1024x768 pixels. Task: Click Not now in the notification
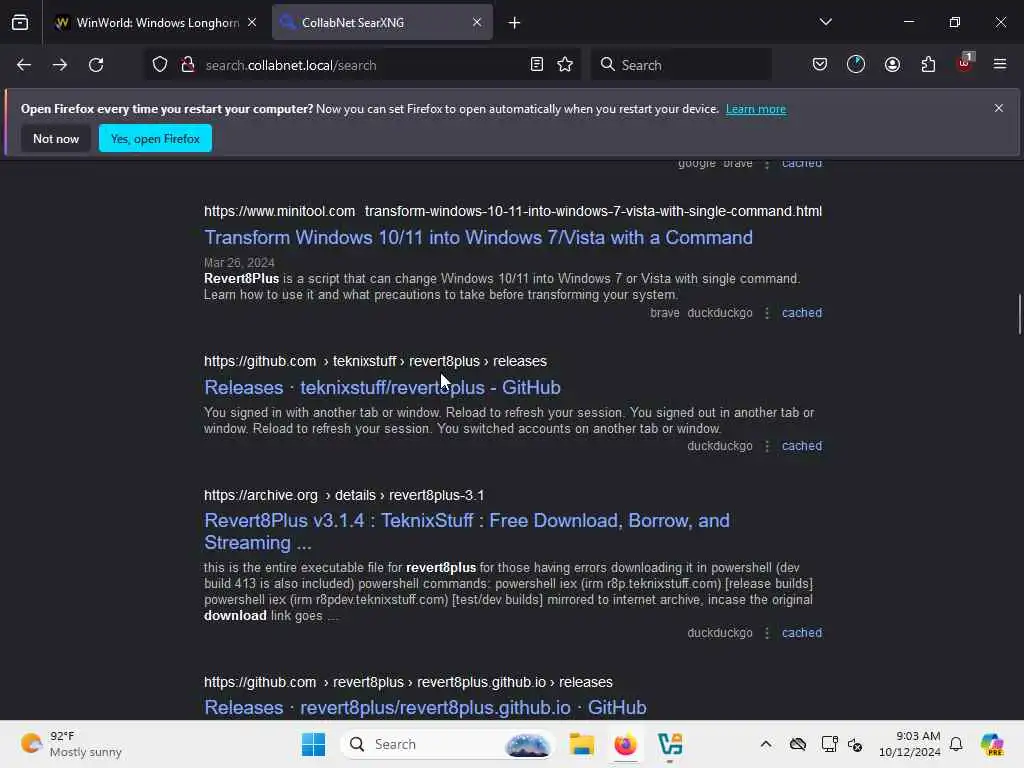56,138
